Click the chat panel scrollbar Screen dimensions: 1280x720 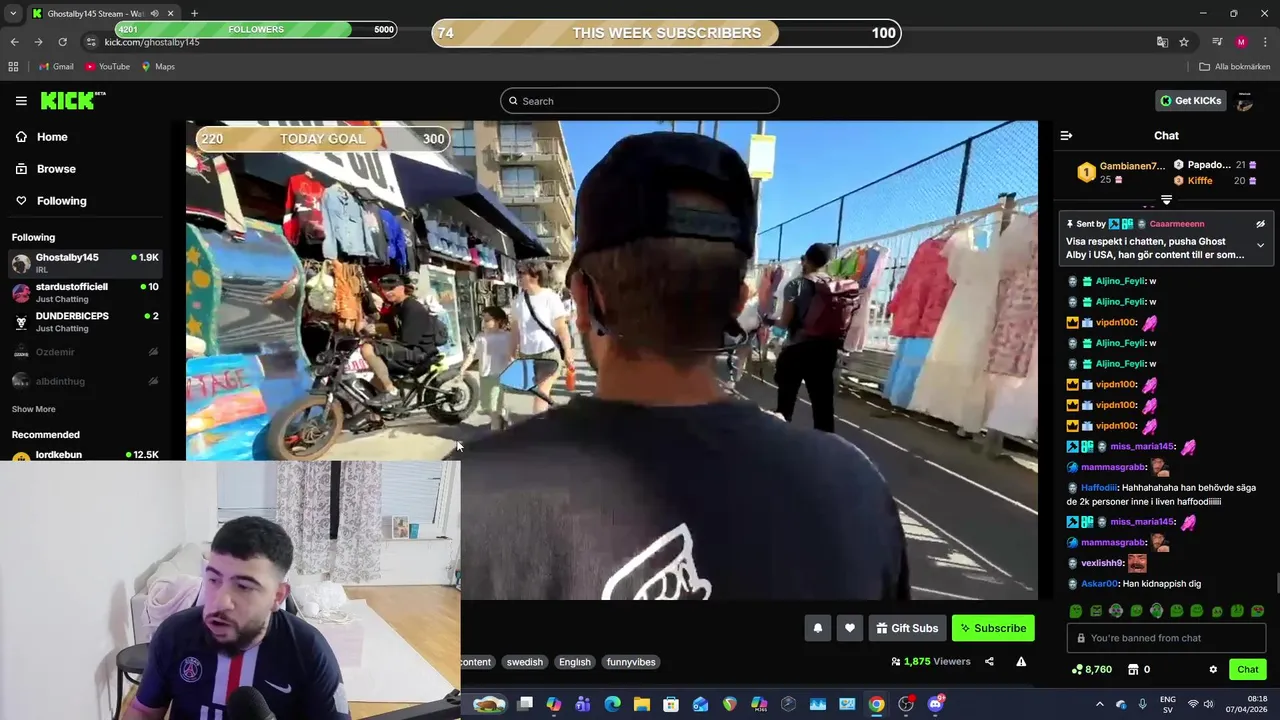[x=1276, y=583]
